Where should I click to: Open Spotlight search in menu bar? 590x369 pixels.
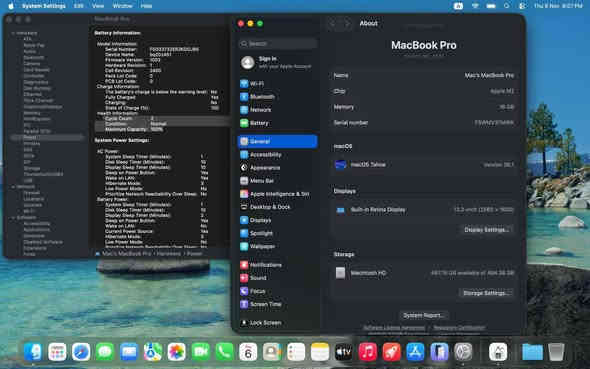point(507,6)
